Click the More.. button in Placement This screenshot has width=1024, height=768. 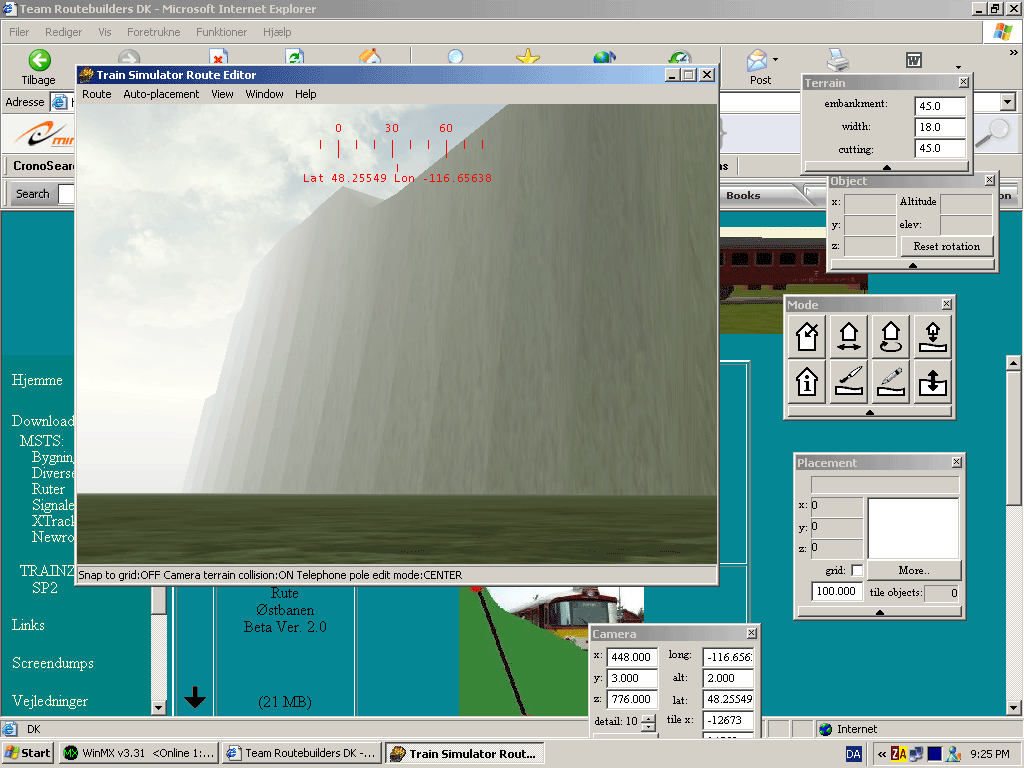pyautogui.click(x=914, y=570)
